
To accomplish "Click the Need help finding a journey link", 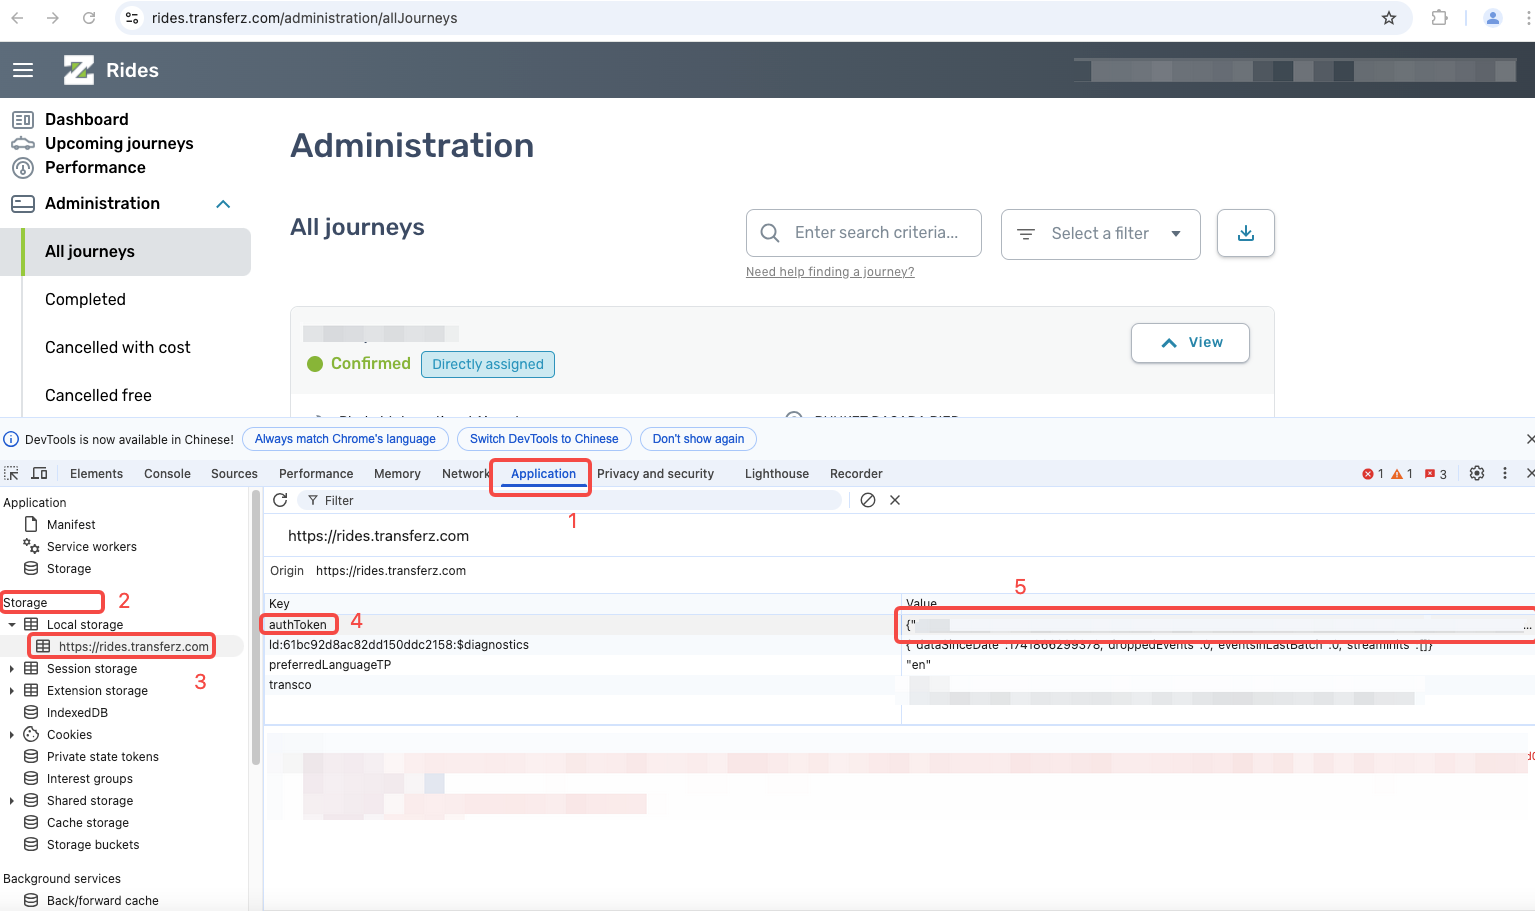I will (829, 272).
